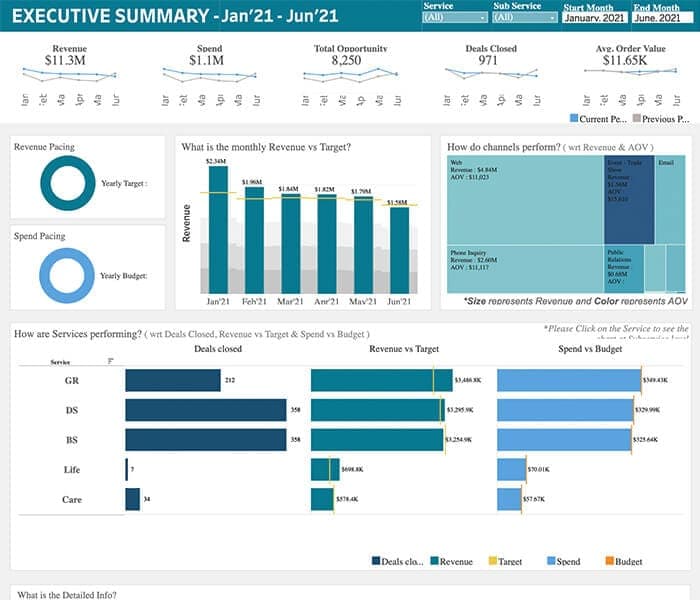
Task: Click the sort icon beside Service header
Action: [x=111, y=361]
